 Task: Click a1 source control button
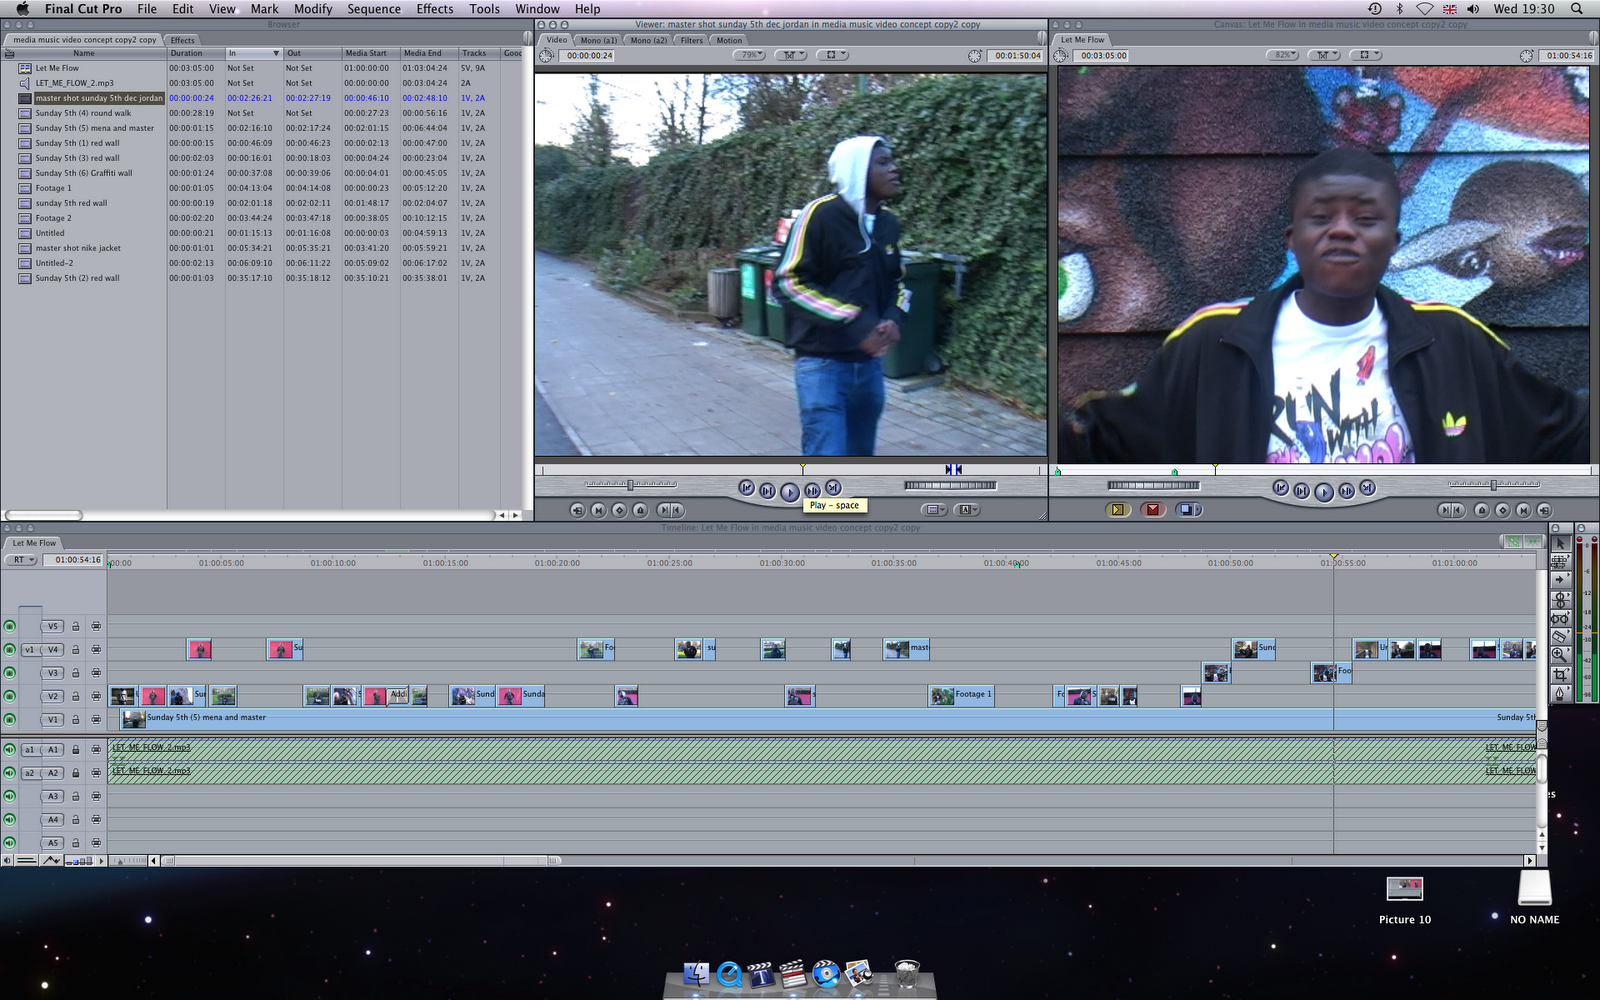tap(30, 750)
